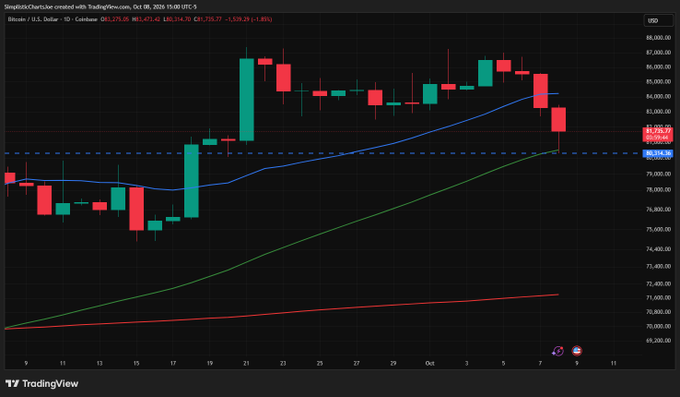Open the USD currency selector
The image size is (680, 397).
[x=658, y=20]
